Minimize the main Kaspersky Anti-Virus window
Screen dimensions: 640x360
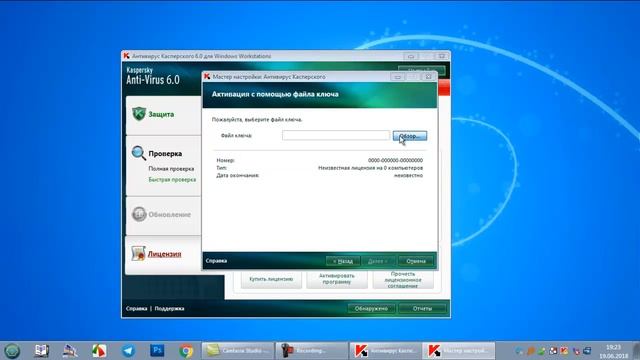(x=411, y=56)
